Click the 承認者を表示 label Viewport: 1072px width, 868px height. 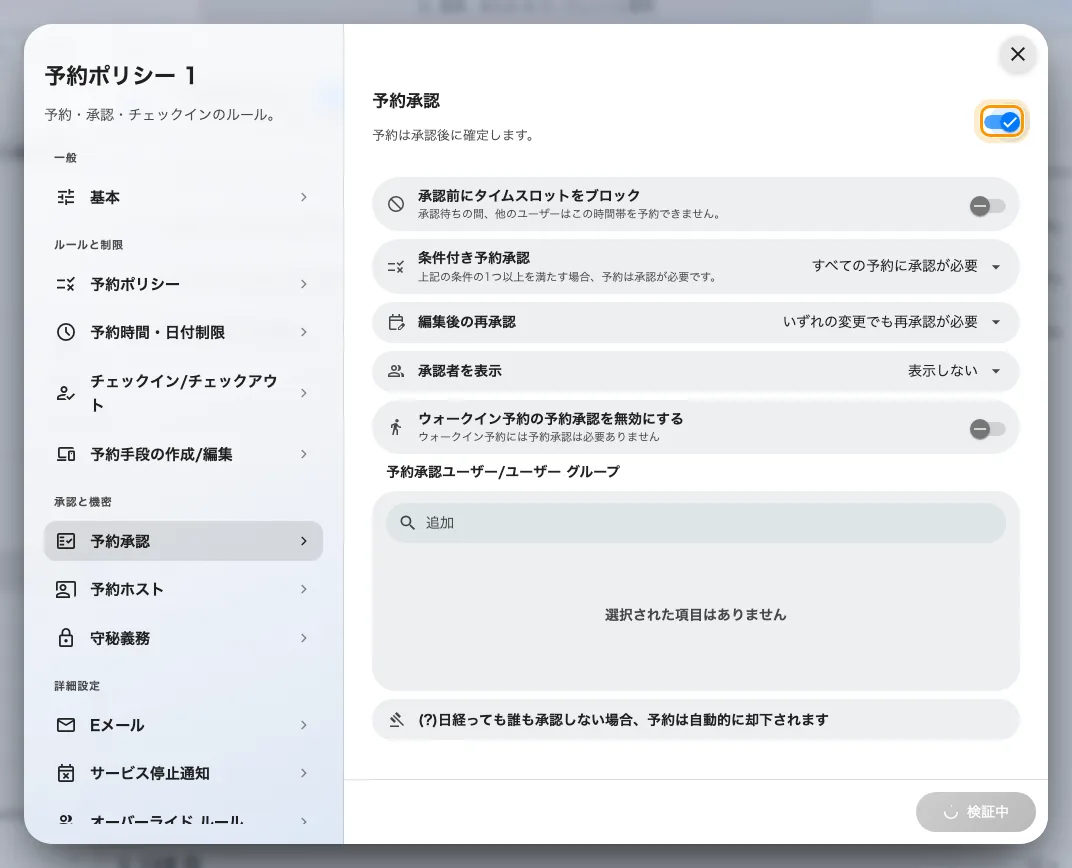[459, 371]
